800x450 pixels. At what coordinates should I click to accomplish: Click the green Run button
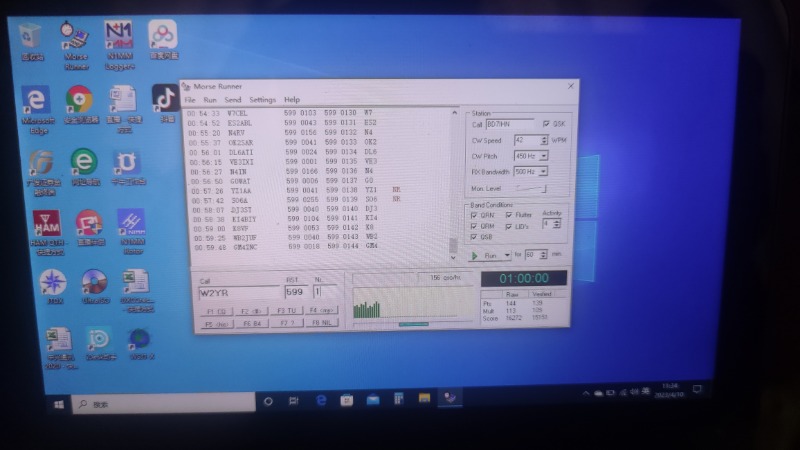coord(485,255)
